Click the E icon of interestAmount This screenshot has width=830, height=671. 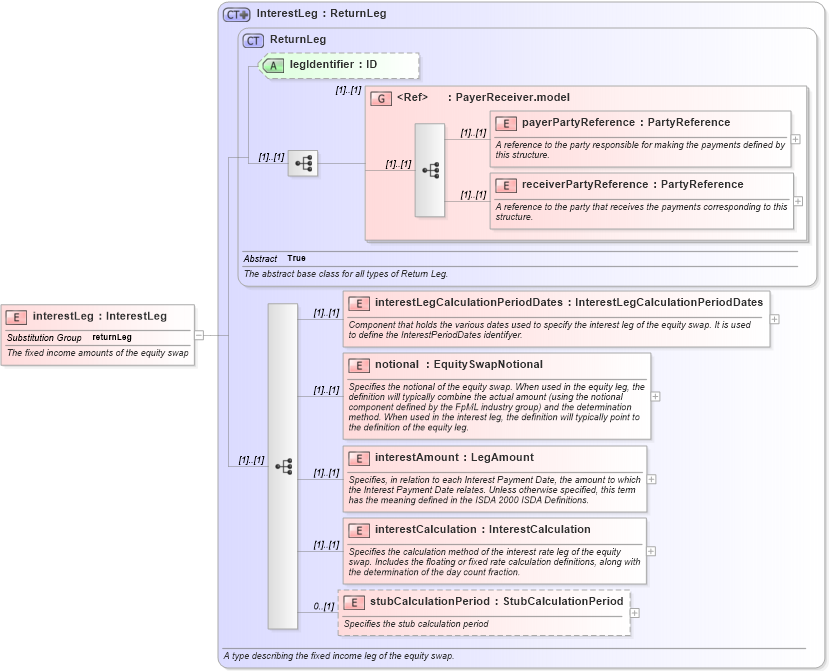coord(359,458)
